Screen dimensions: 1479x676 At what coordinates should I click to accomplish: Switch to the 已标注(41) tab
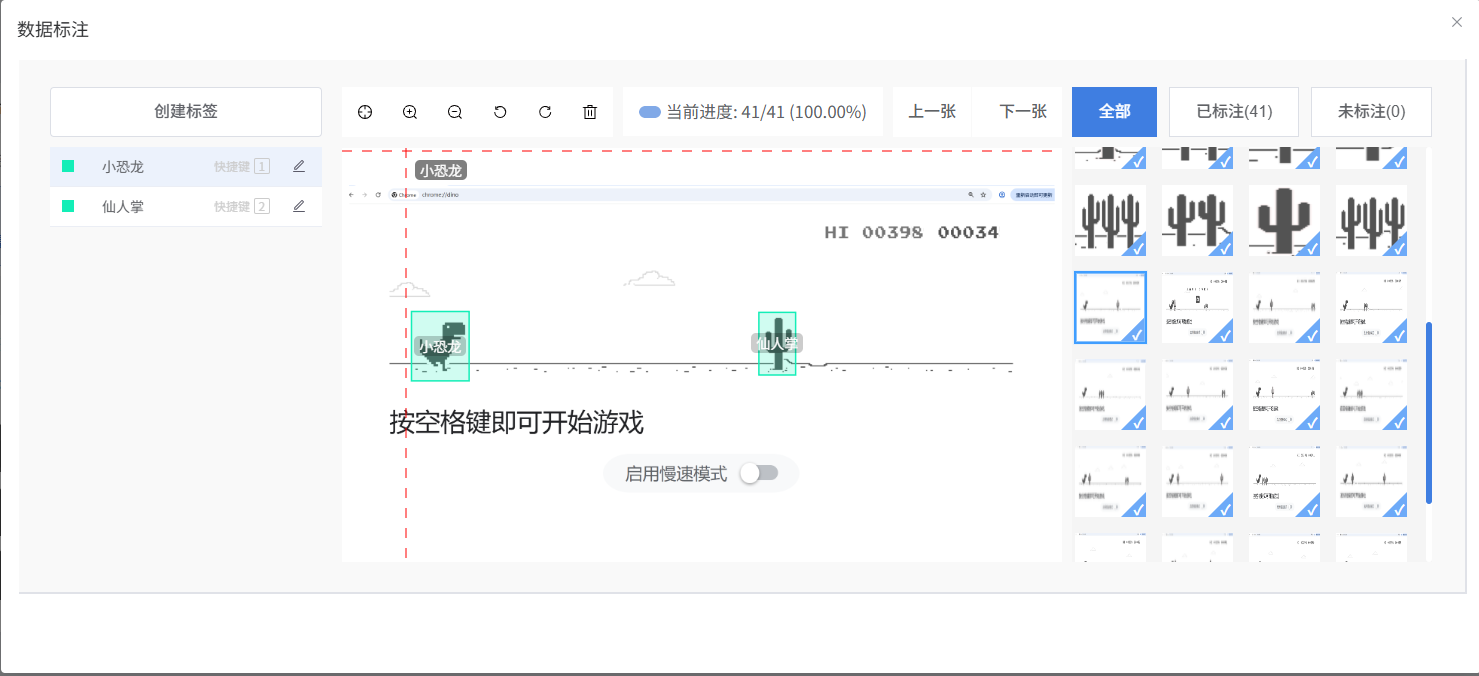(1234, 112)
